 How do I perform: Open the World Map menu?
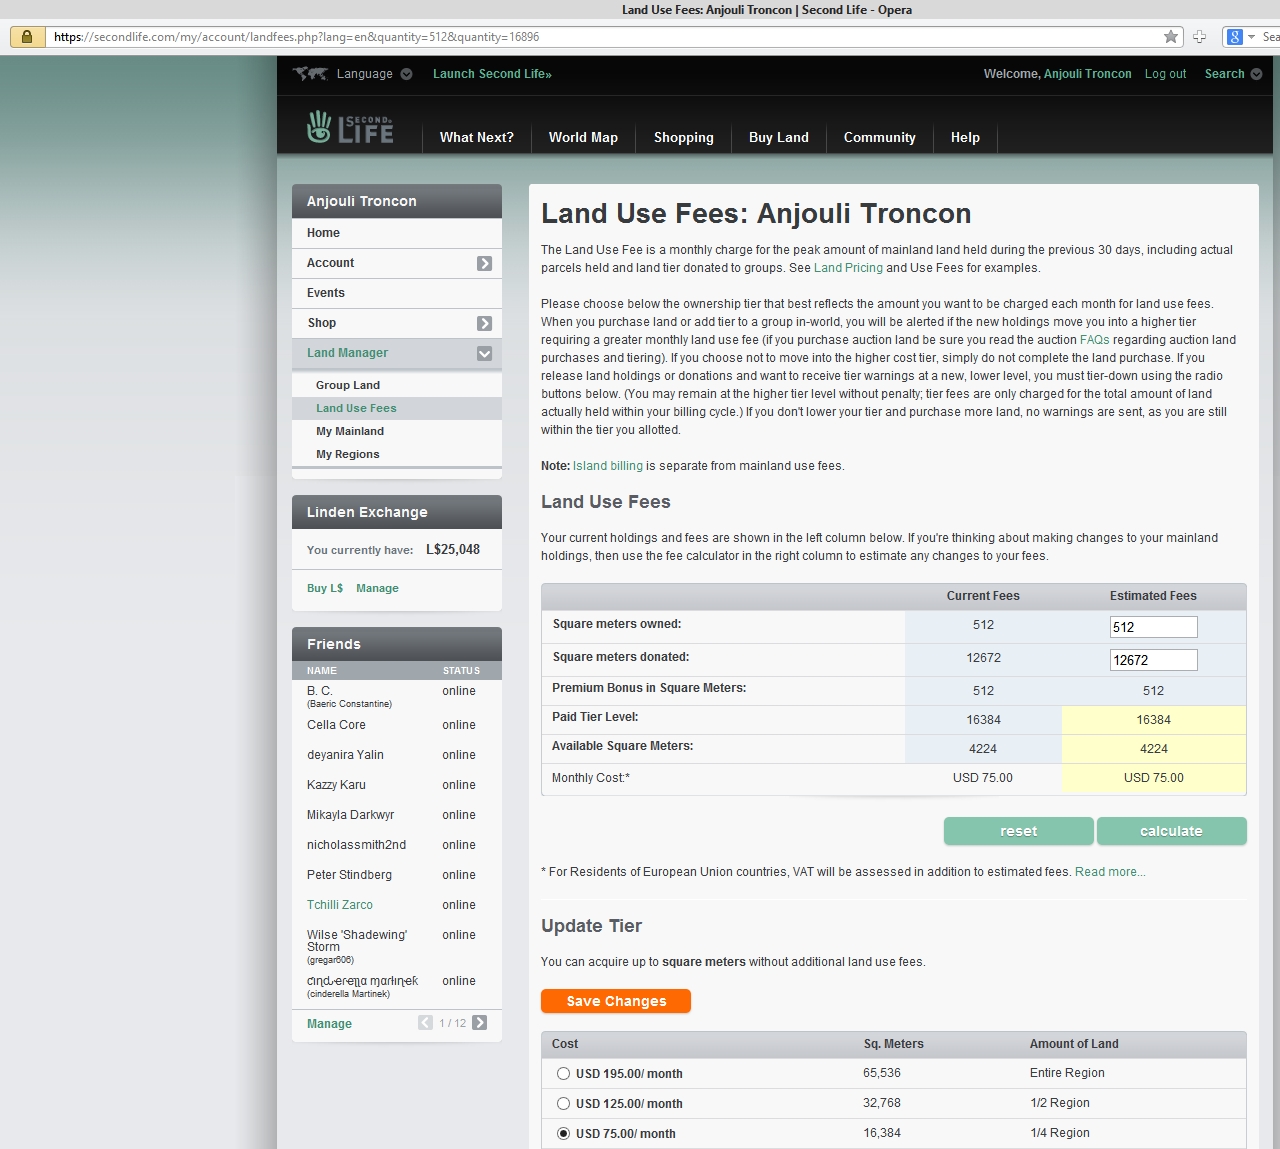[x=583, y=138]
